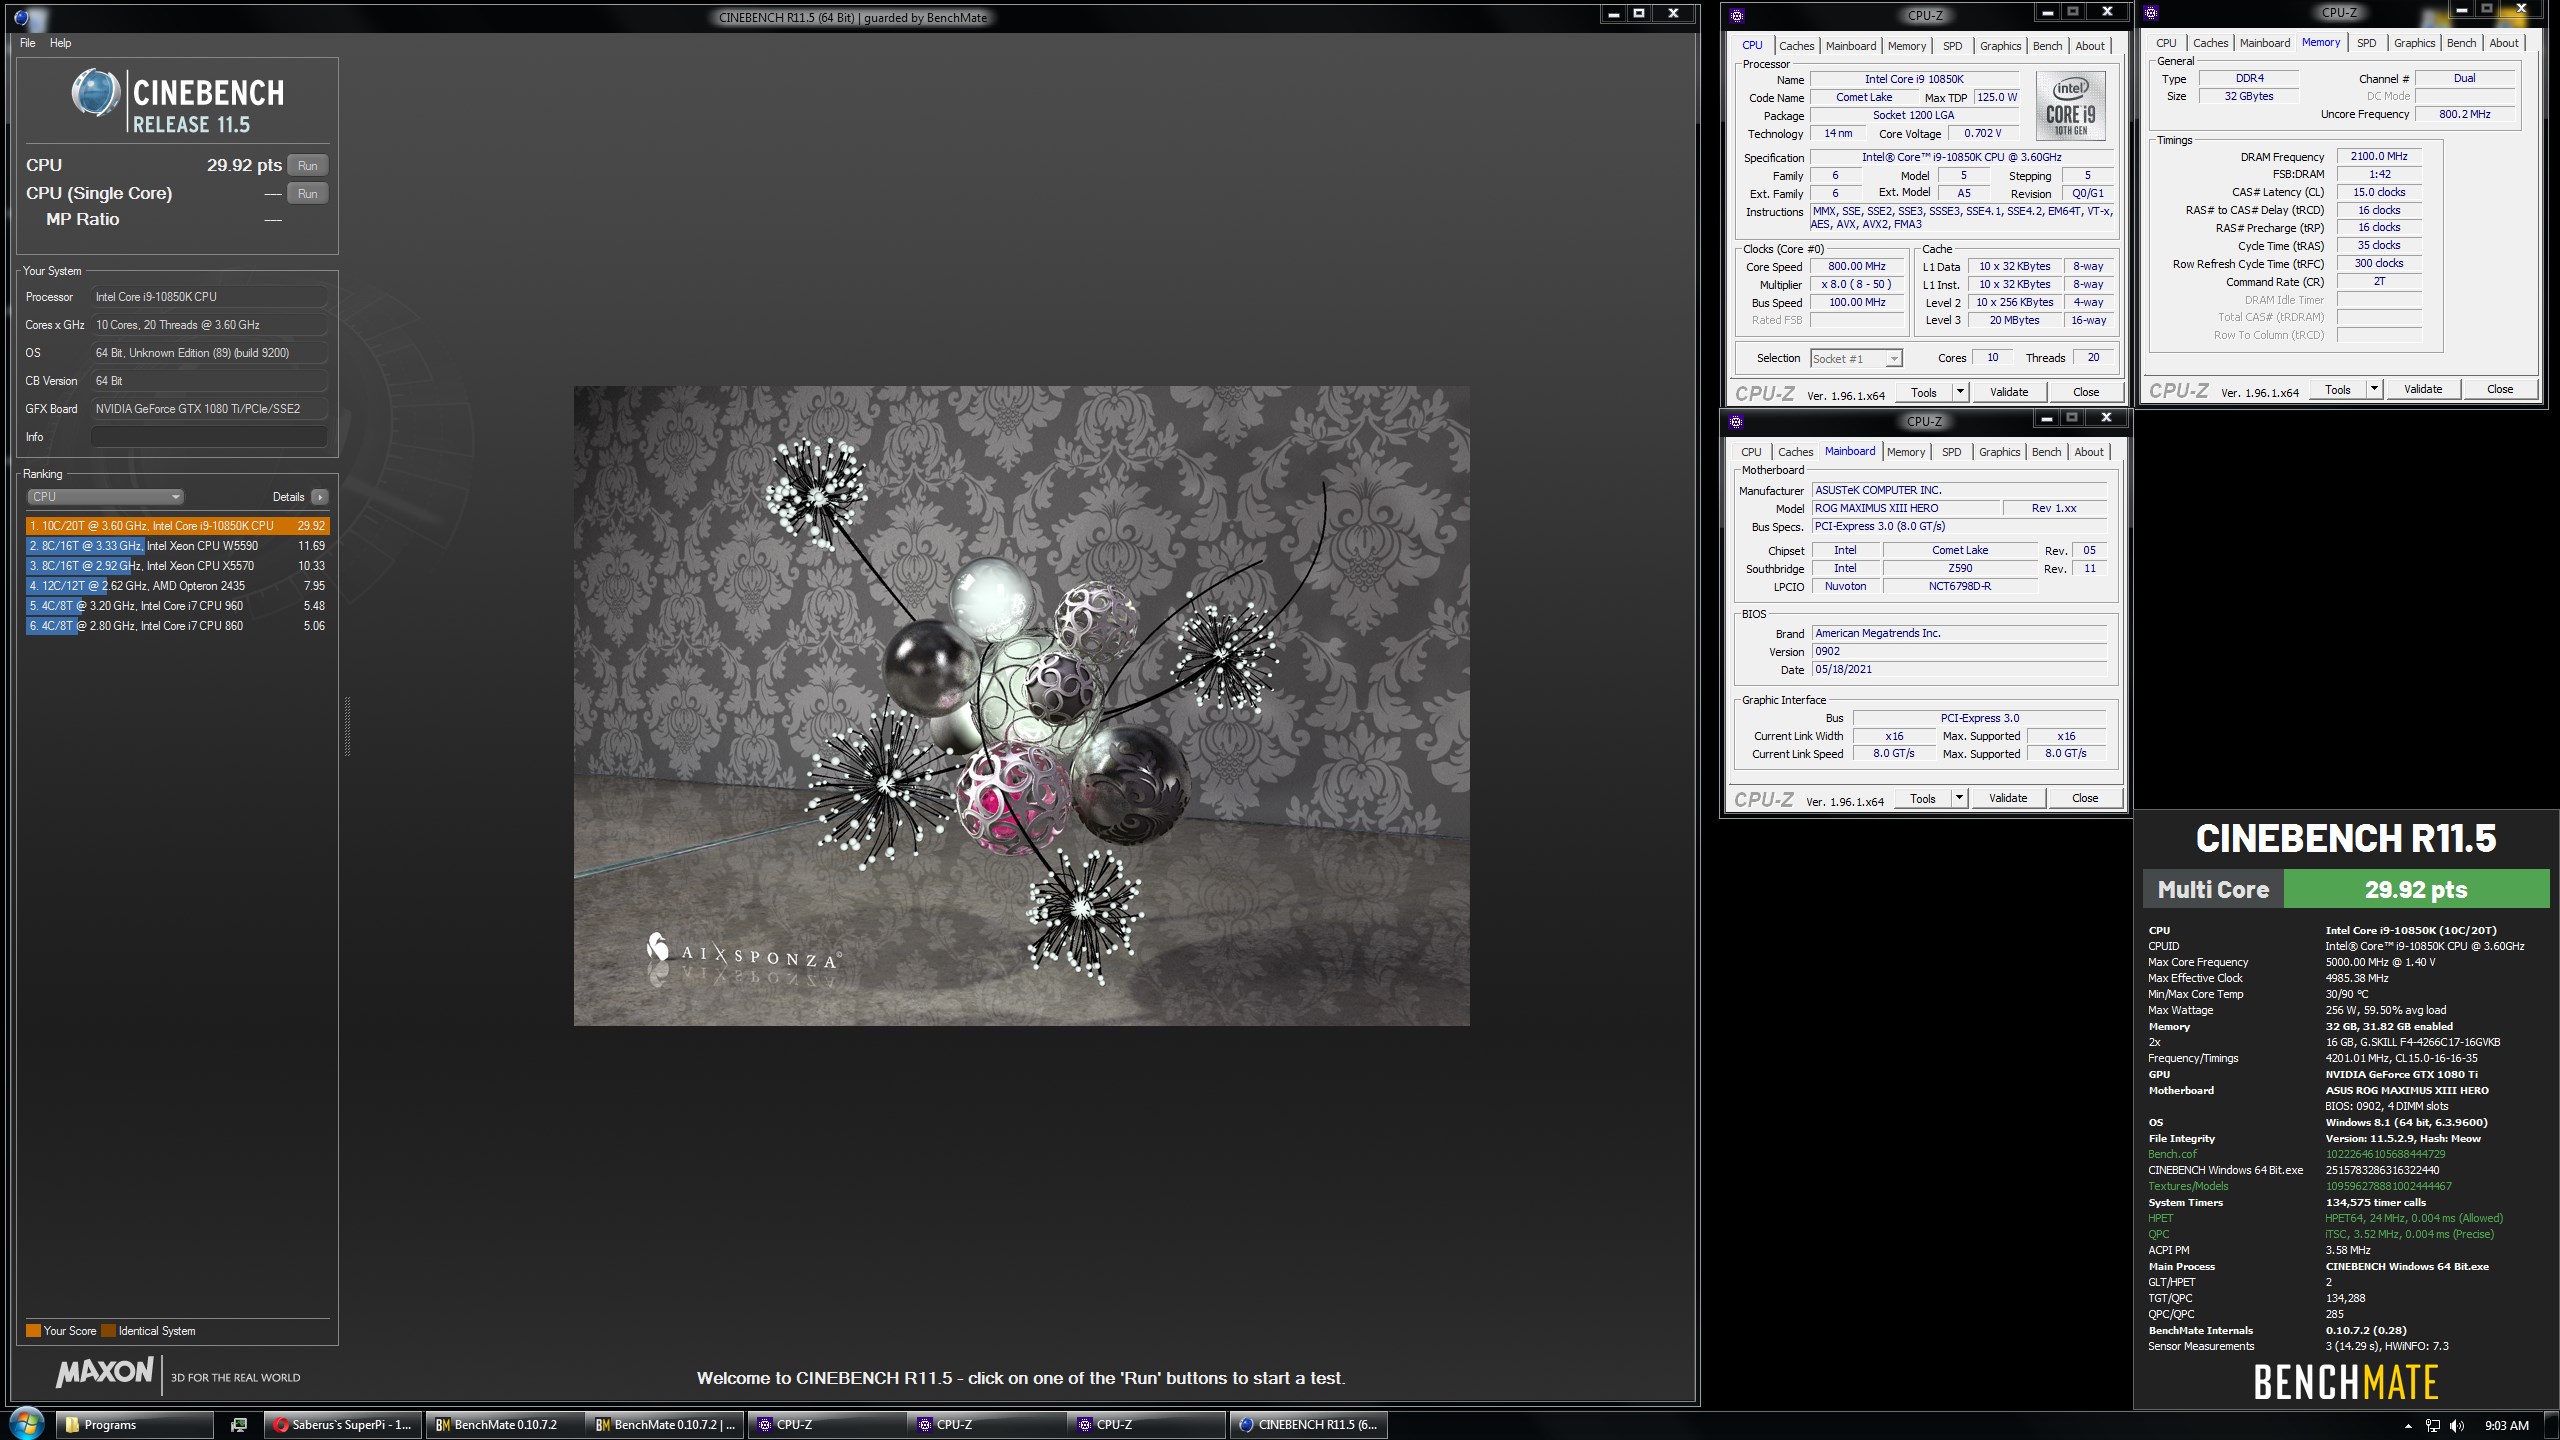Click the Details arrow button in Ranking
2560x1440 pixels.
tap(320, 497)
